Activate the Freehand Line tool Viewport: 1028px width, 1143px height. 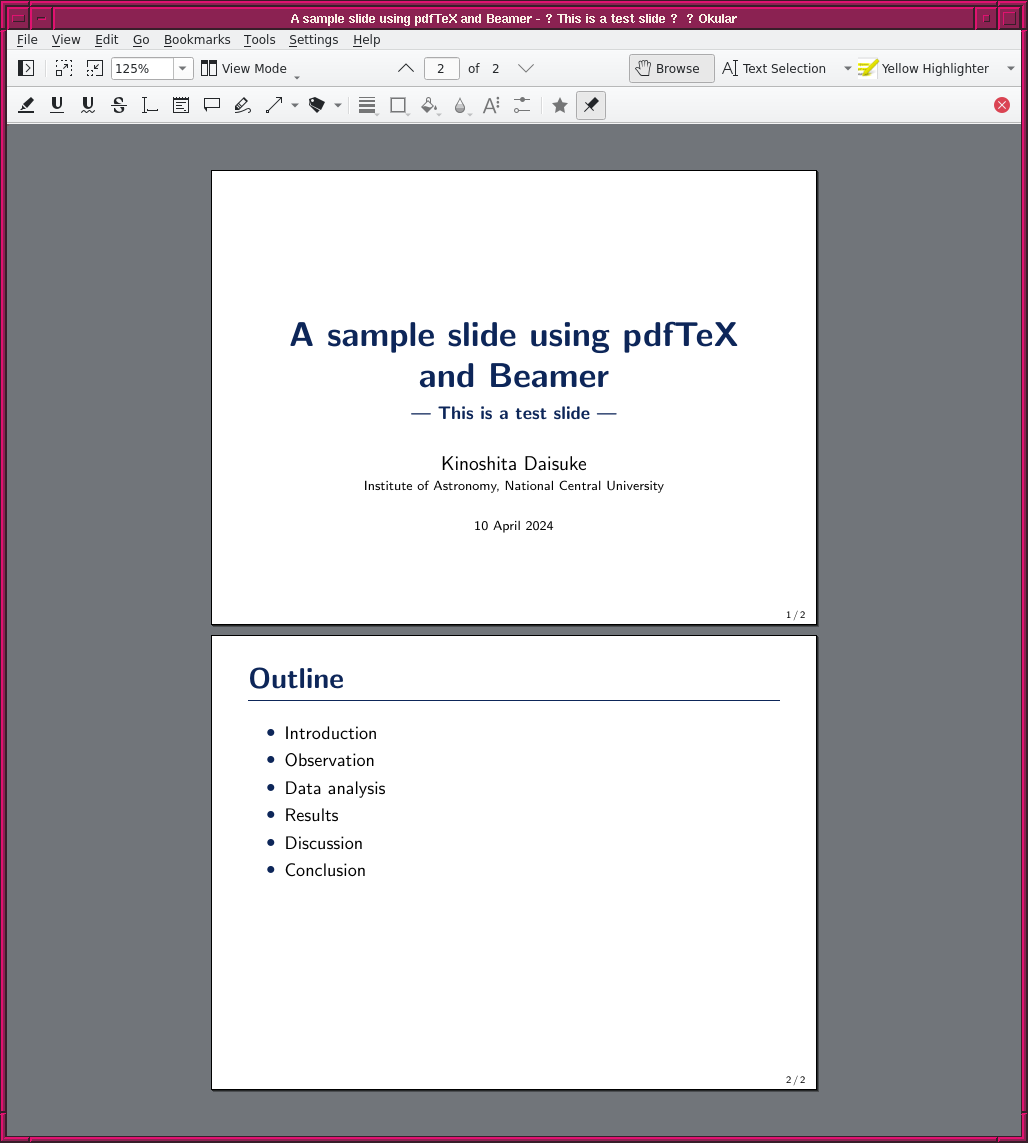[242, 105]
